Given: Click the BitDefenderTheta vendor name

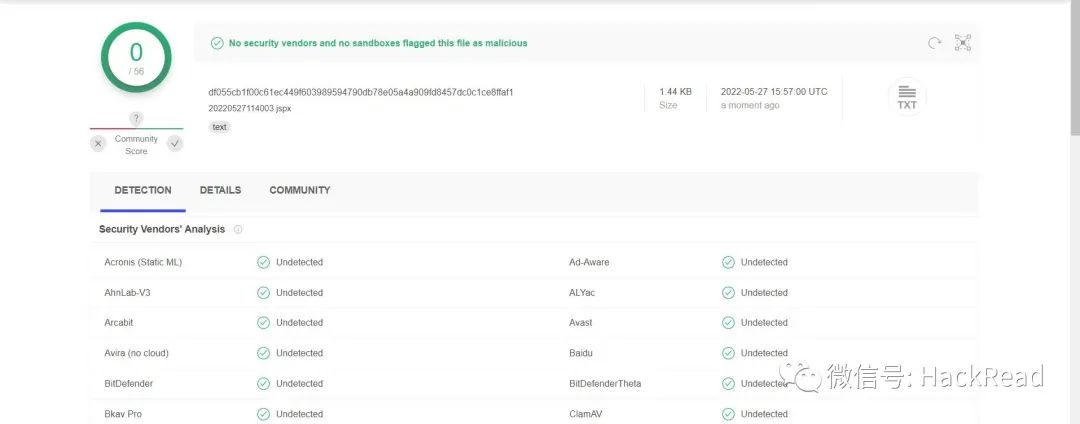Looking at the screenshot, I should pos(605,383).
